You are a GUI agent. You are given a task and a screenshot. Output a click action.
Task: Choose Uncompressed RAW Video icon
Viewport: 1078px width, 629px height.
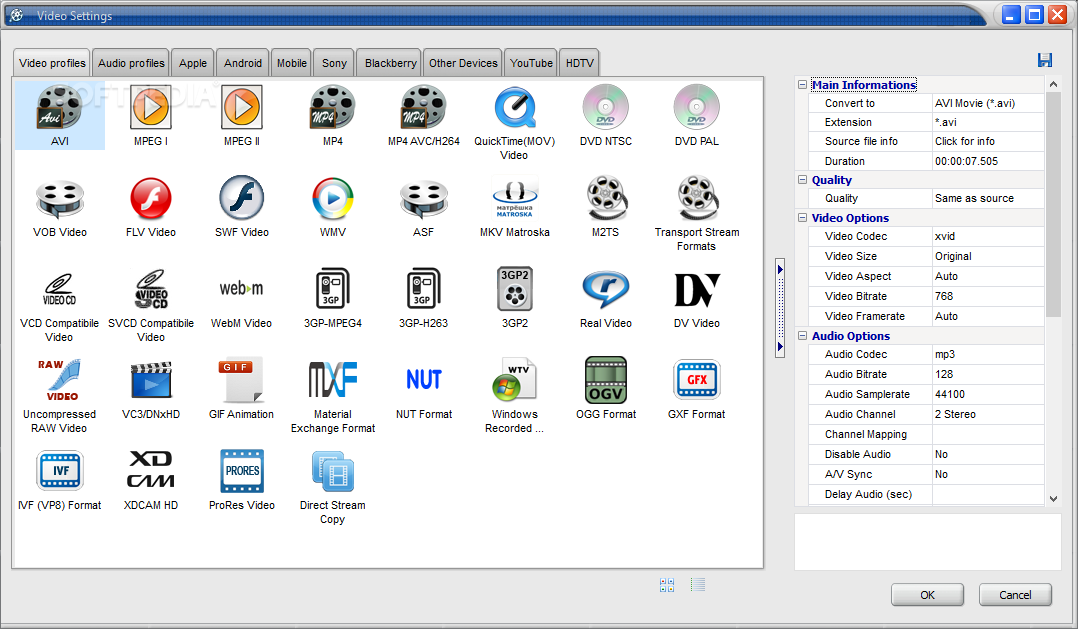tap(60, 380)
